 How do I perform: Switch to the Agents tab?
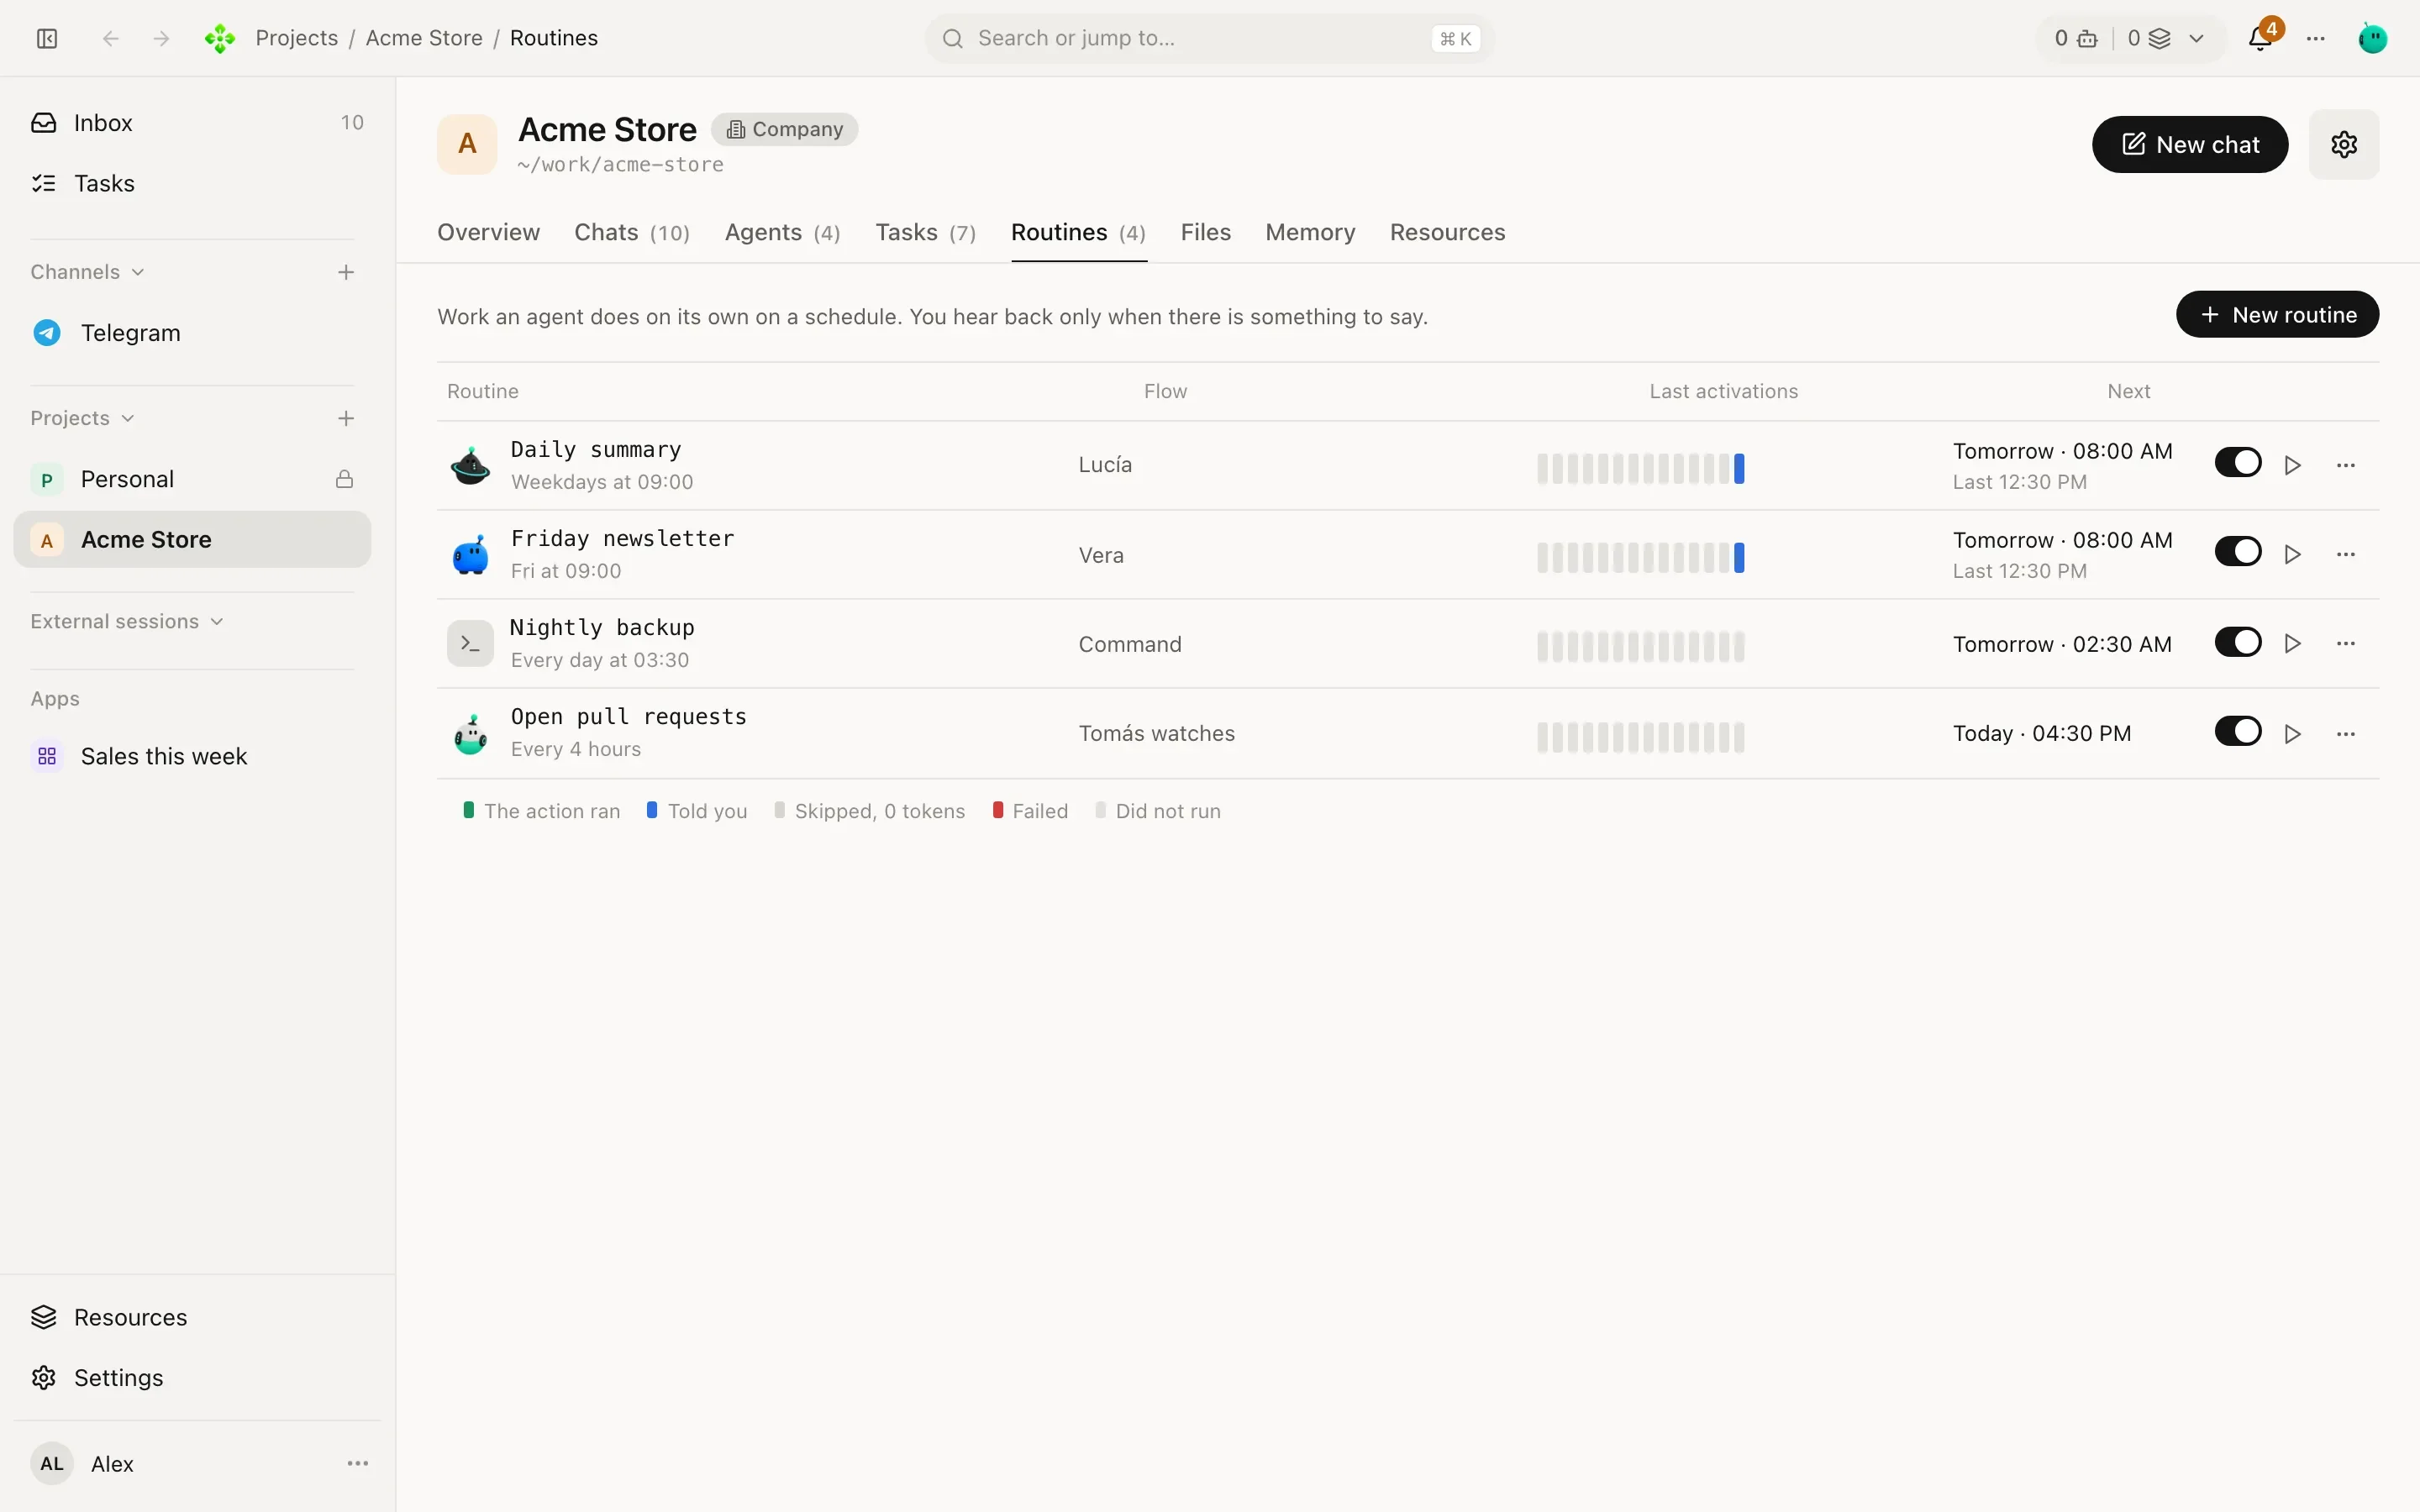782,232
